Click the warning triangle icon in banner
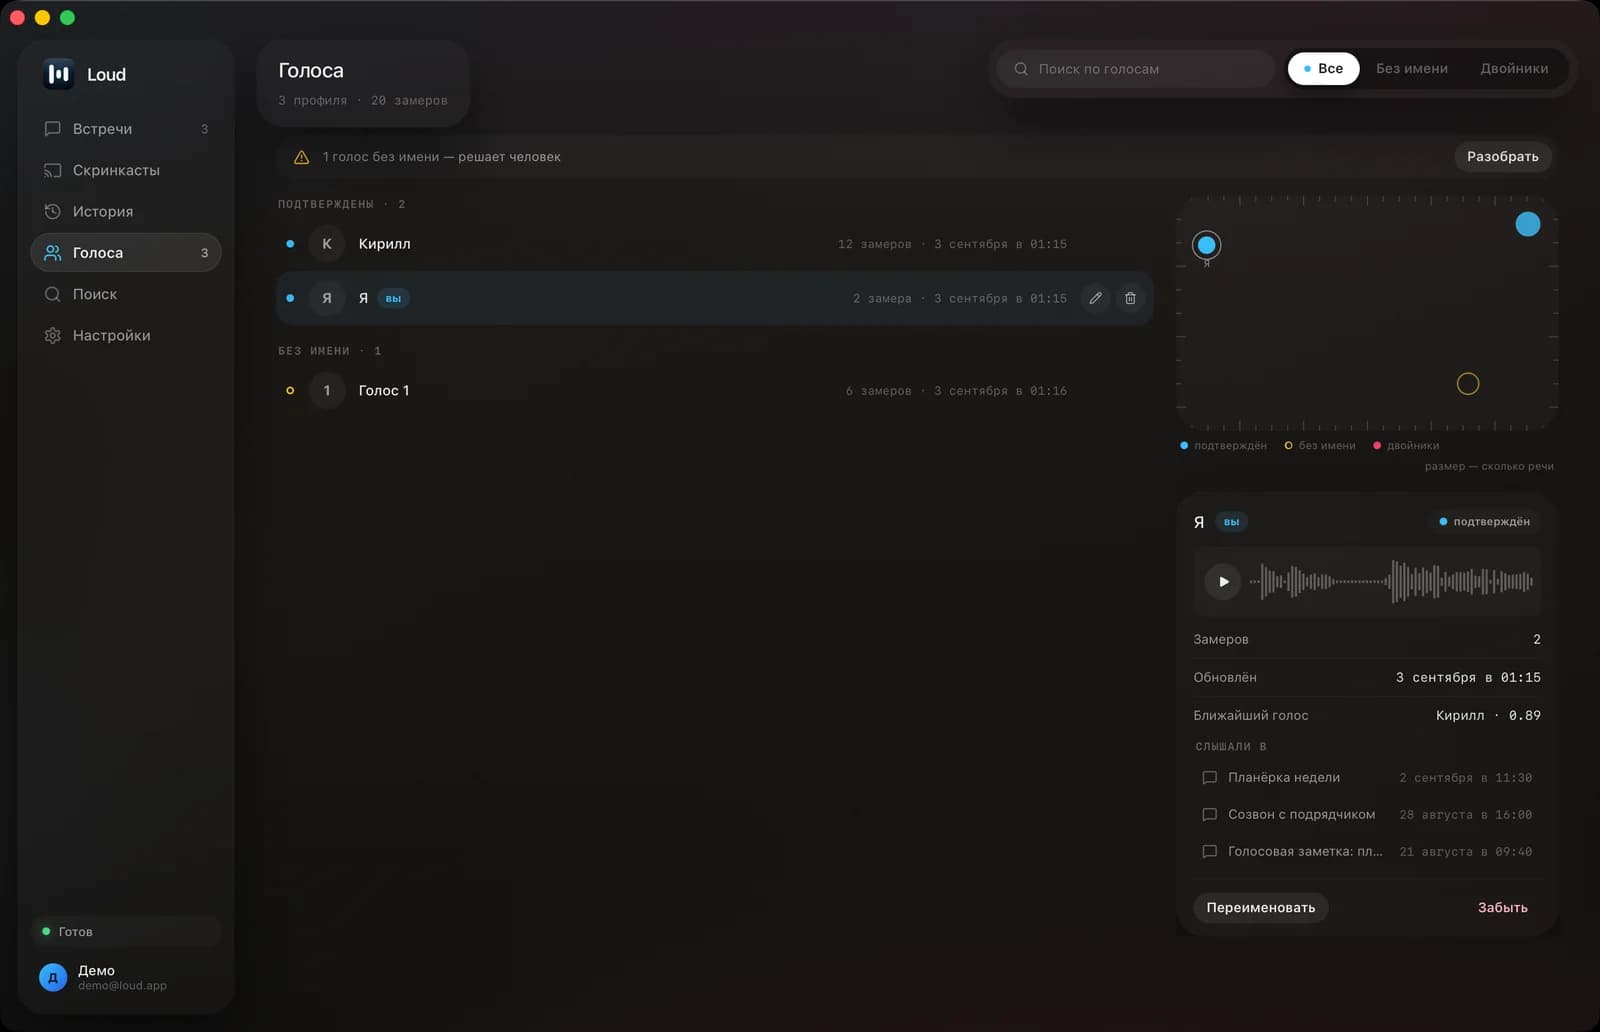This screenshot has width=1600, height=1032. pos(301,157)
